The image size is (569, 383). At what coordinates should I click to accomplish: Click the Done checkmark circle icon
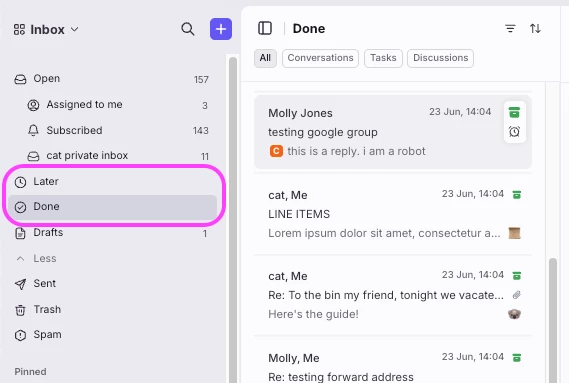(20, 207)
